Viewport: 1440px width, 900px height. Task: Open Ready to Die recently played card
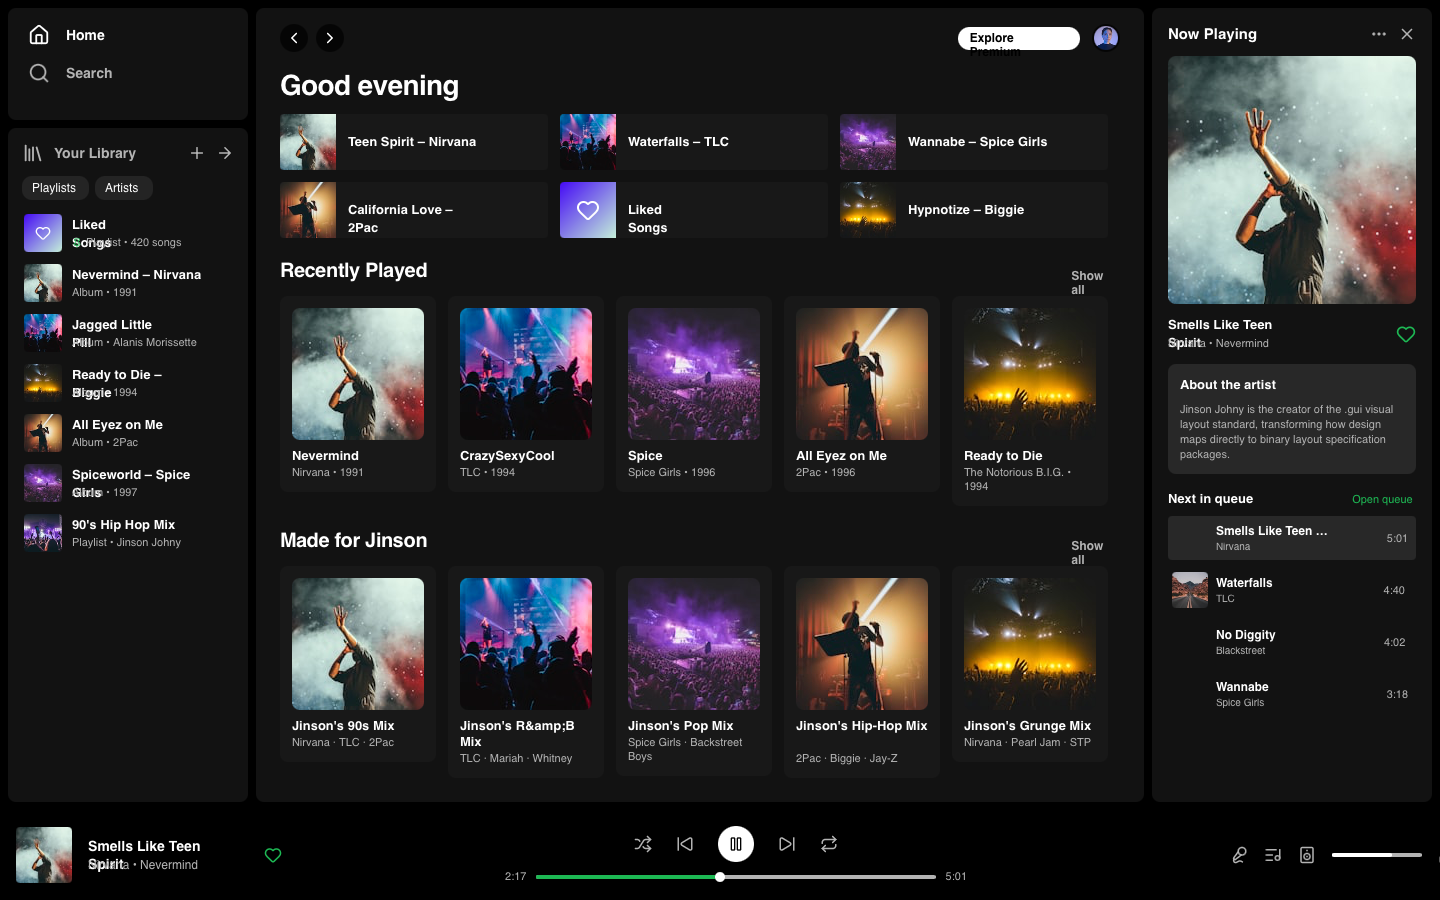pyautogui.click(x=1030, y=401)
